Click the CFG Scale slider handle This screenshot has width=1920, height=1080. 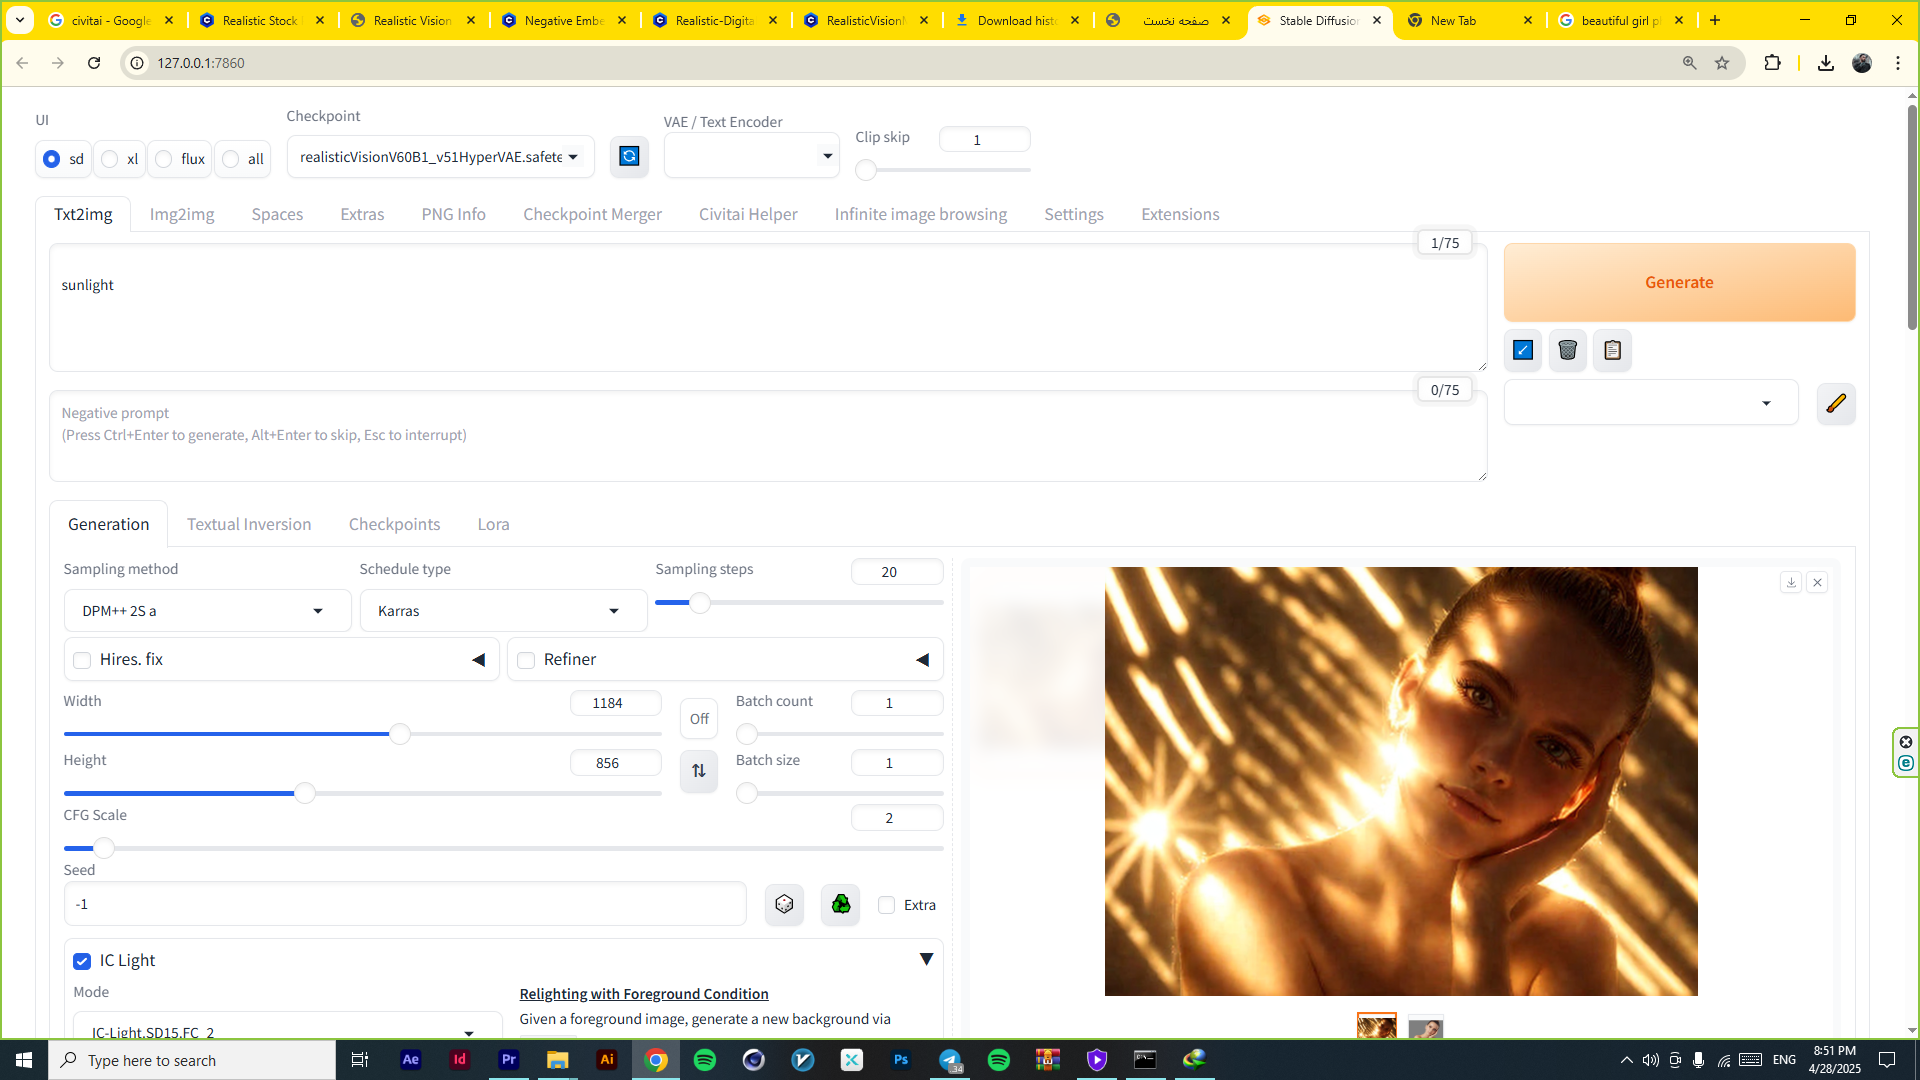[104, 848]
